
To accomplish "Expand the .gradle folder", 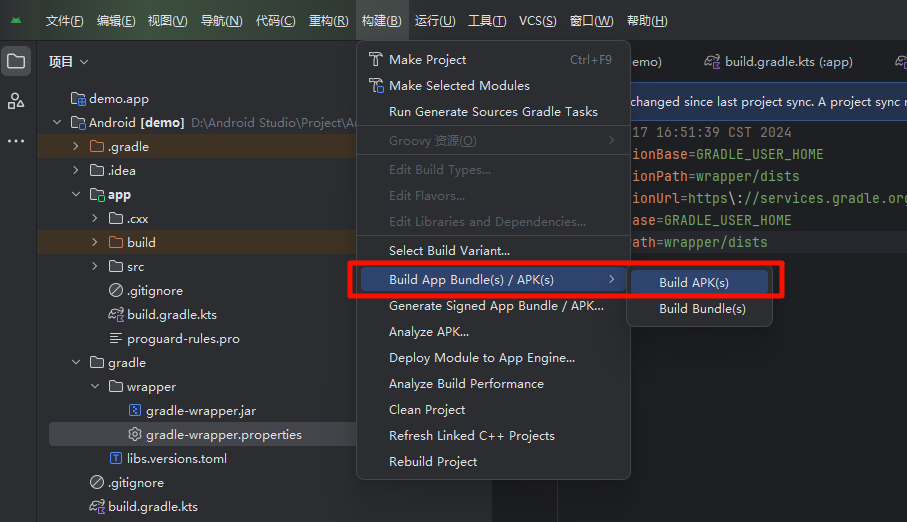I will tap(75, 147).
